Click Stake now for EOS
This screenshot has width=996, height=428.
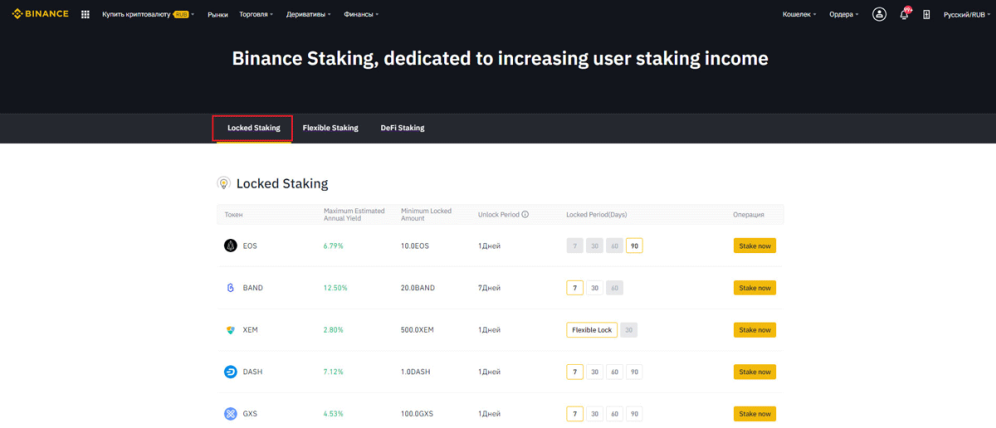[x=755, y=246]
